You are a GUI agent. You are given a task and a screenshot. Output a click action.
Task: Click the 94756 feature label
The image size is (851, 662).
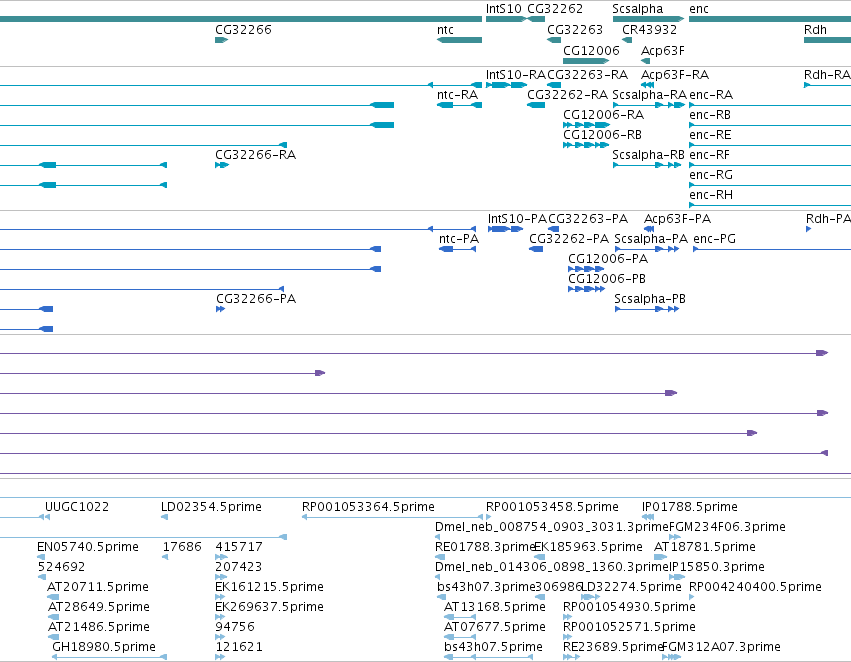coord(234,628)
